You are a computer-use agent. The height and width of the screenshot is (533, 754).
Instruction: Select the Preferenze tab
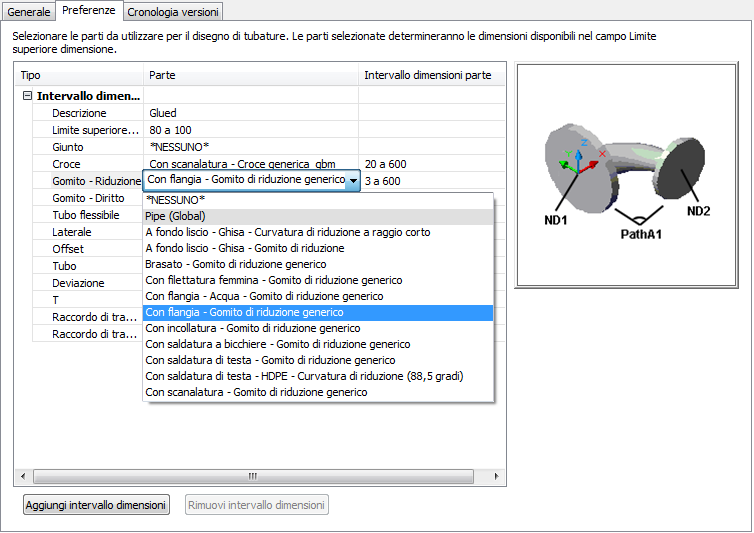coord(88,10)
